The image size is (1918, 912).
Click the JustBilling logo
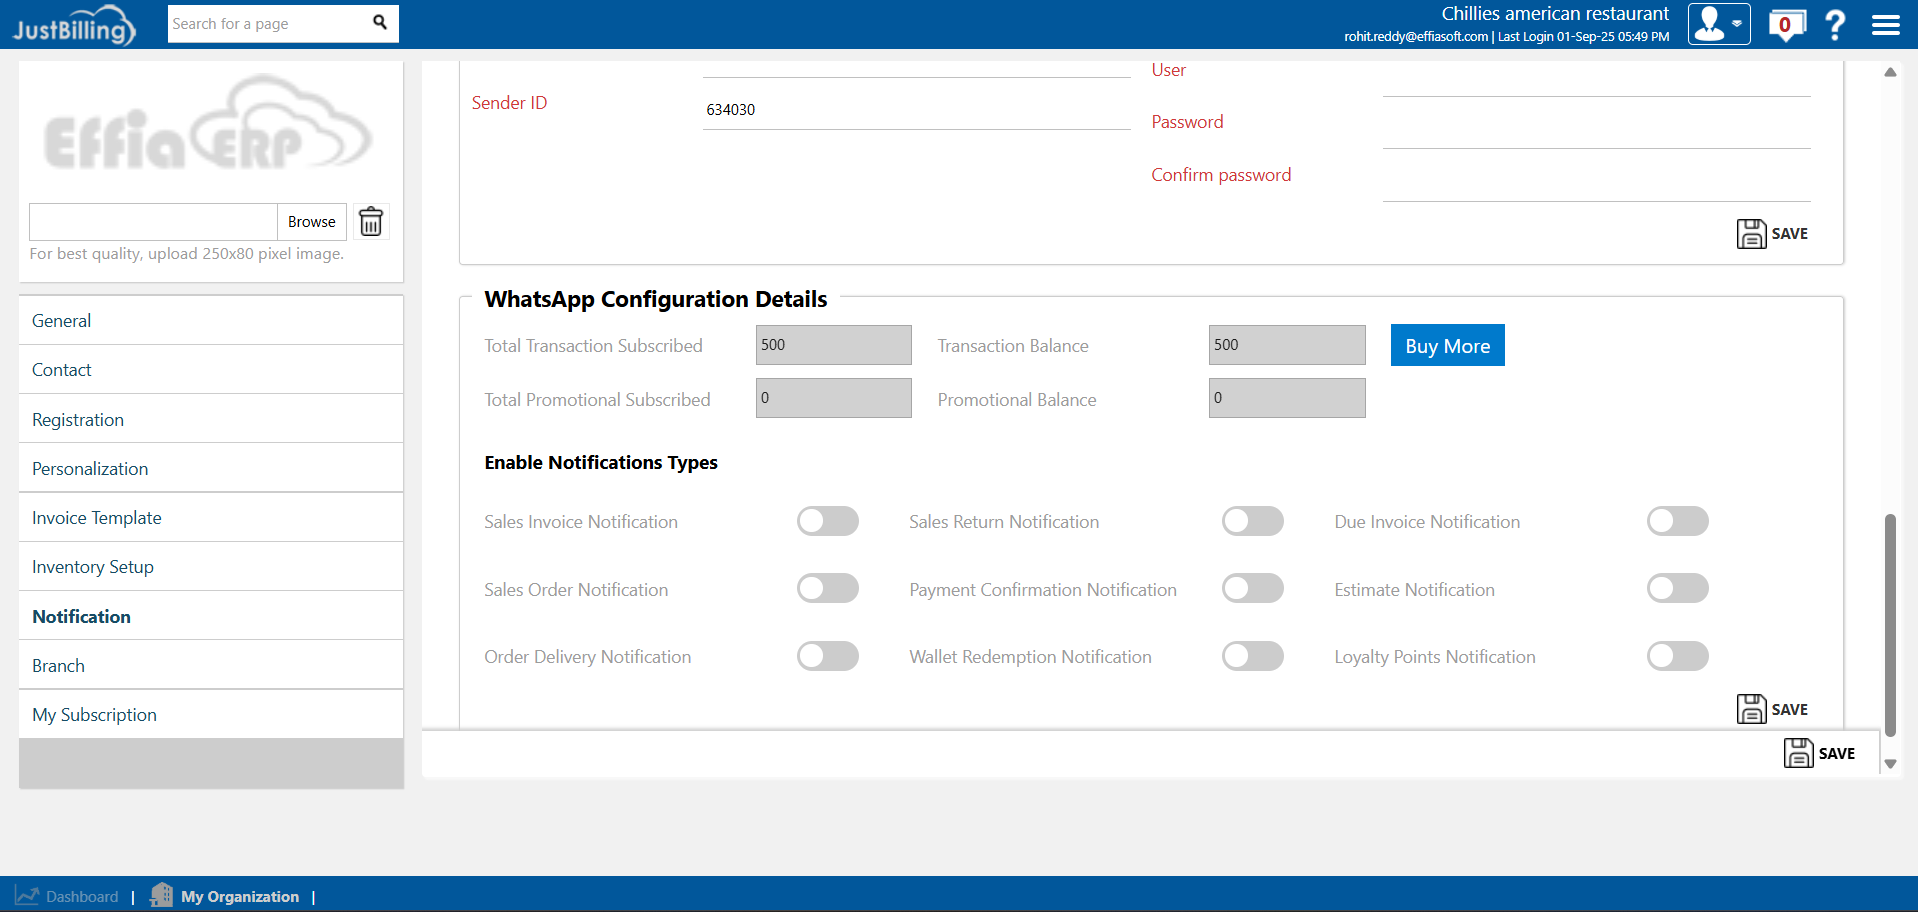click(x=74, y=26)
